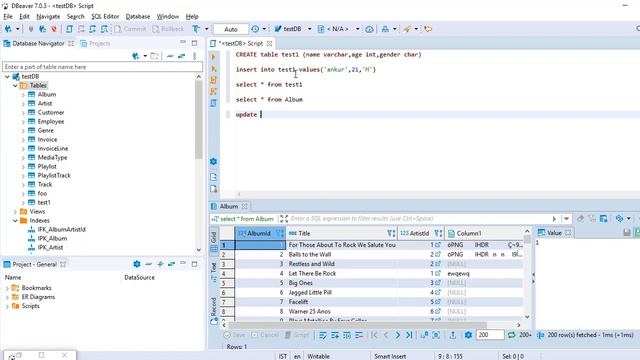Open the N/A active schema dropdown

click(x=358, y=29)
